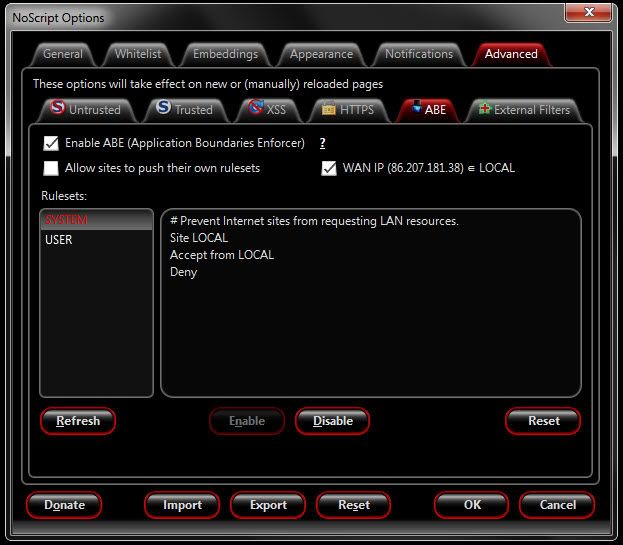
Task: Disable the selected ruleset
Action: (x=333, y=421)
